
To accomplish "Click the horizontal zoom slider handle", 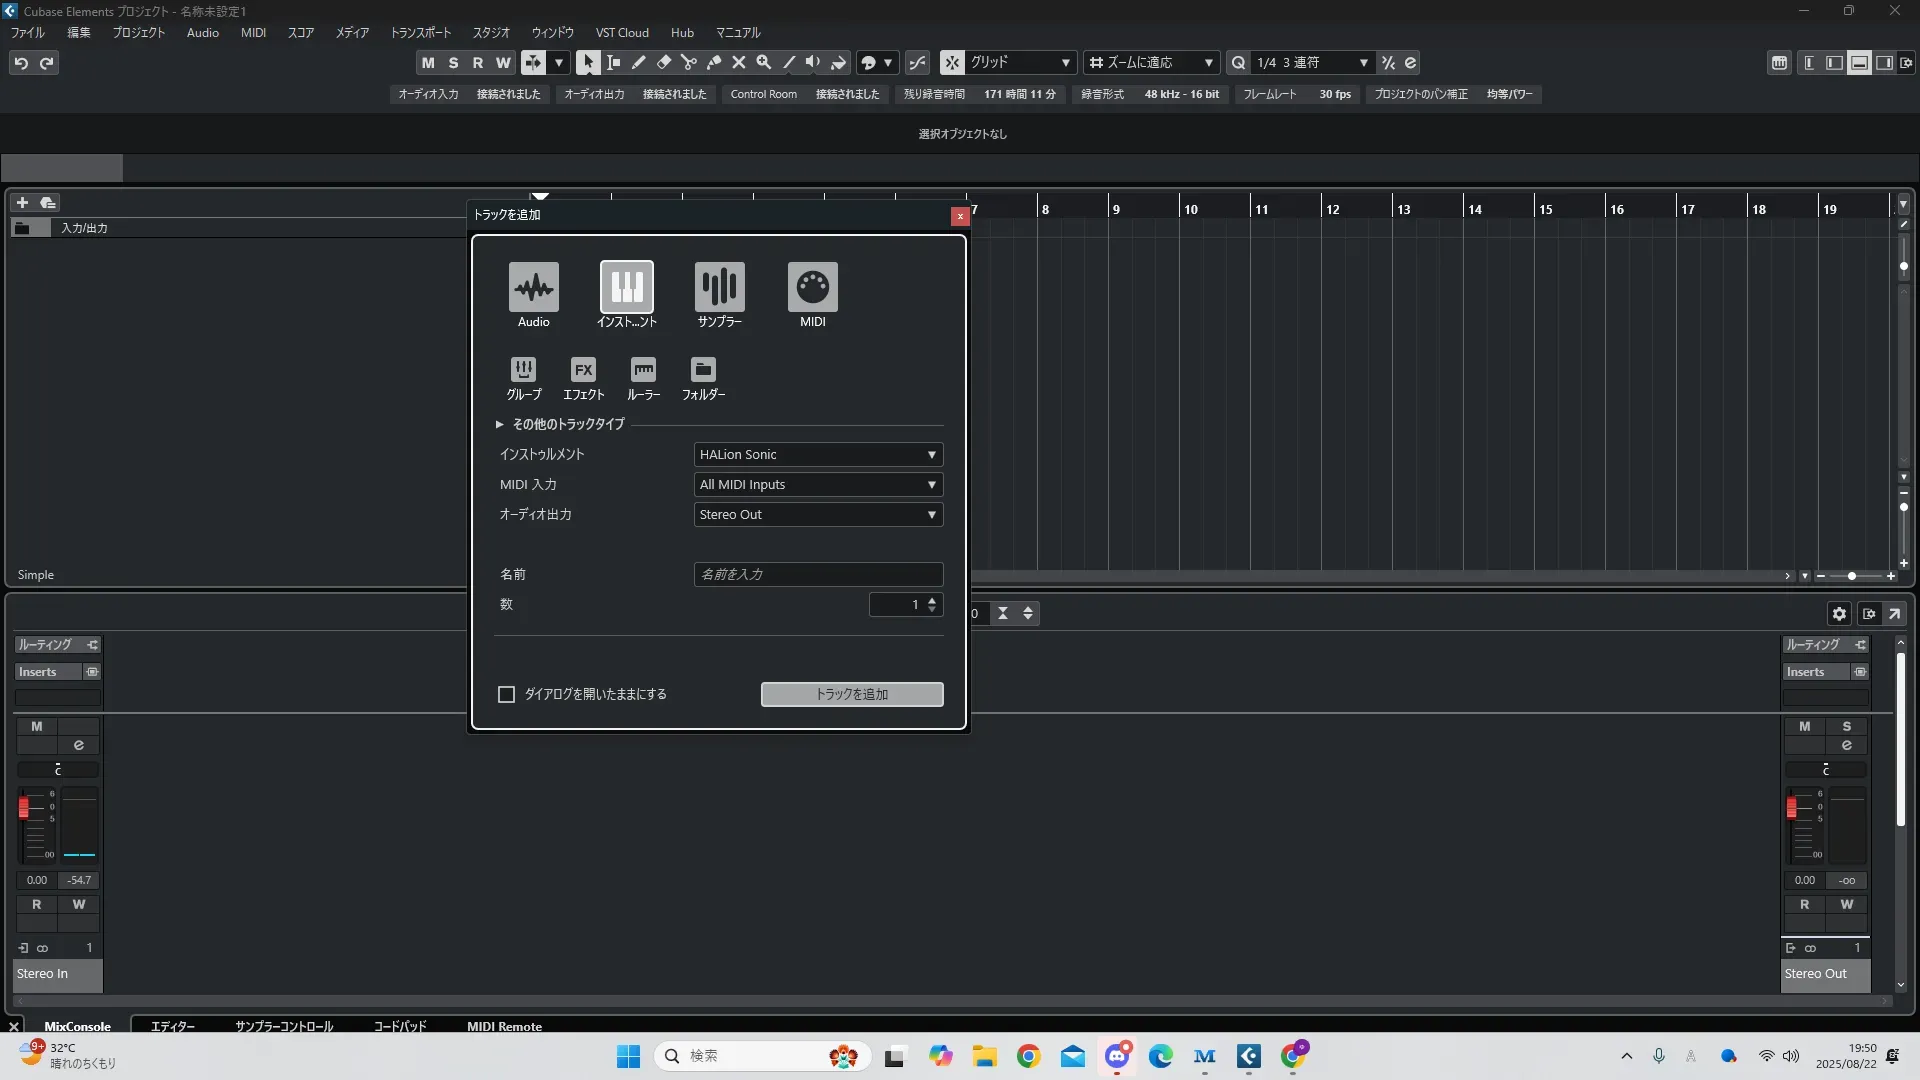I will pos(1852,576).
